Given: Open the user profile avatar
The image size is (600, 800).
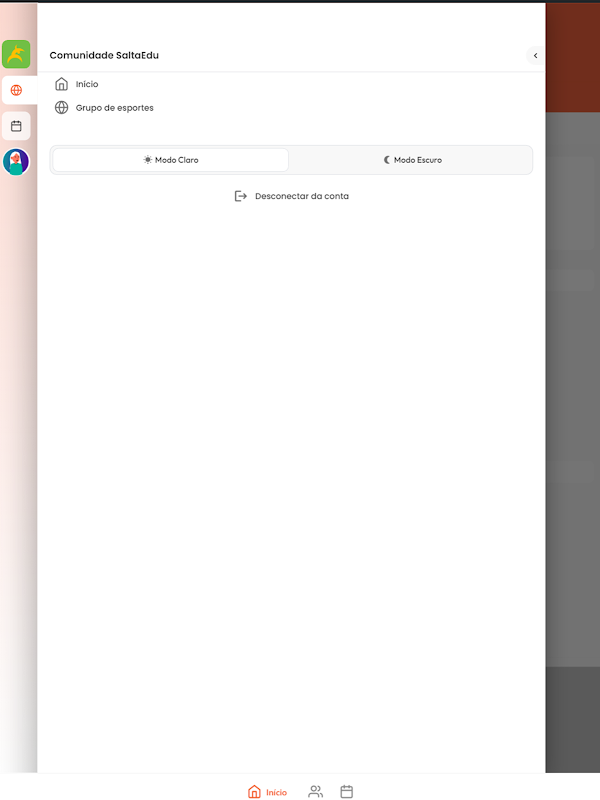Looking at the screenshot, I should point(16,162).
